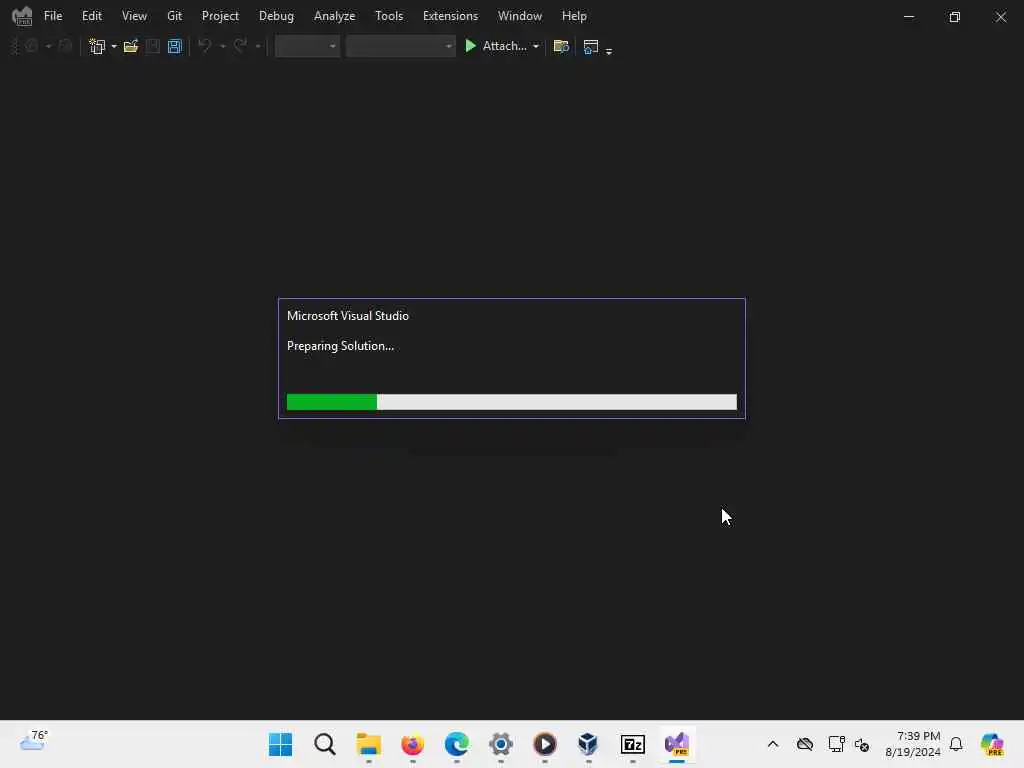Open the Project menu
1024x768 pixels.
point(220,16)
